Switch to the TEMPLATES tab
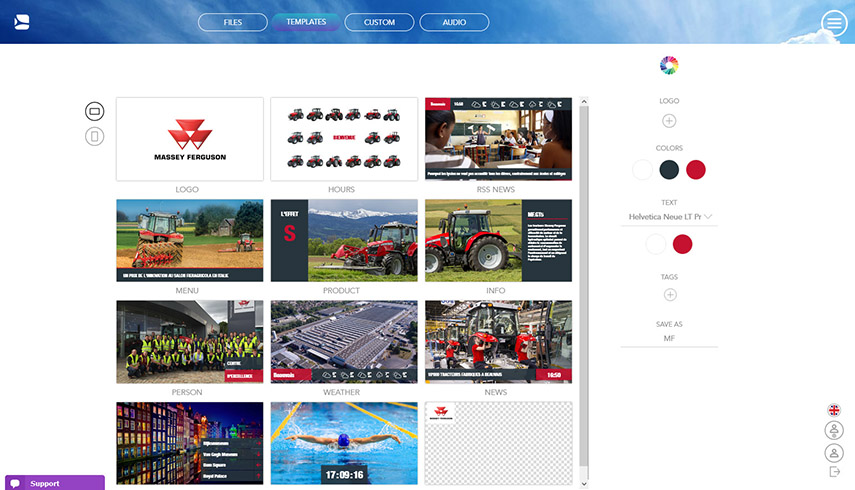 tap(306, 22)
